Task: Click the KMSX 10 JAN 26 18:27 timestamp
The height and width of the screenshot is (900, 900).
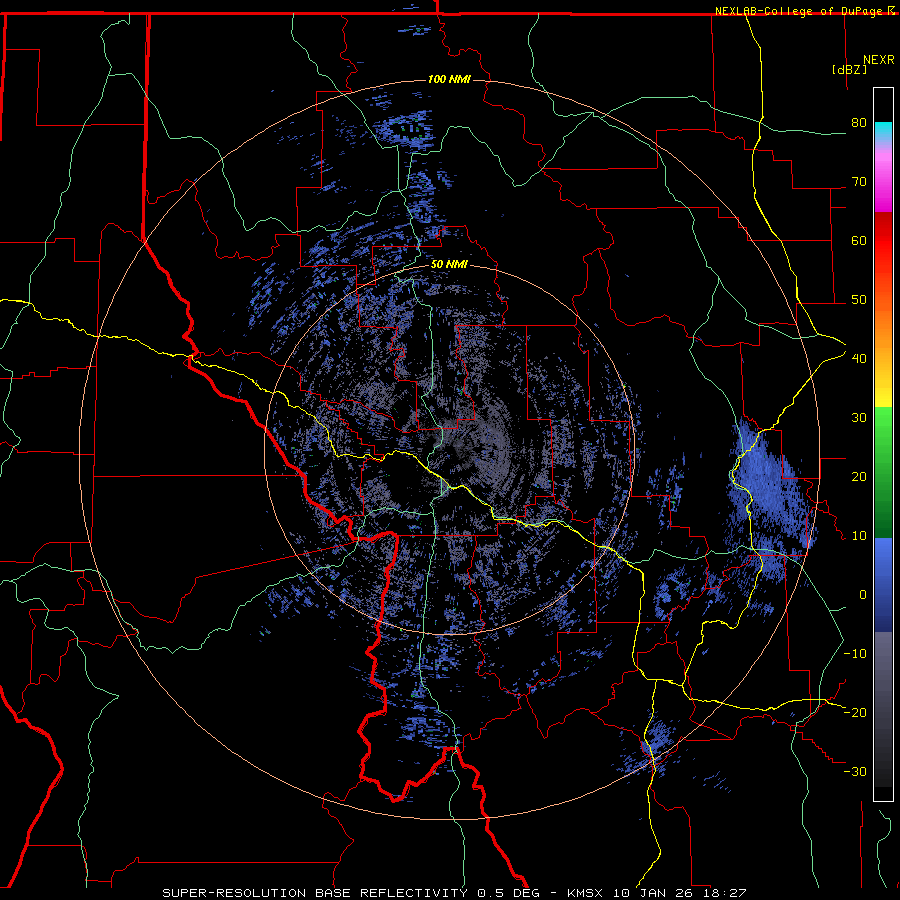Action: 657,893
